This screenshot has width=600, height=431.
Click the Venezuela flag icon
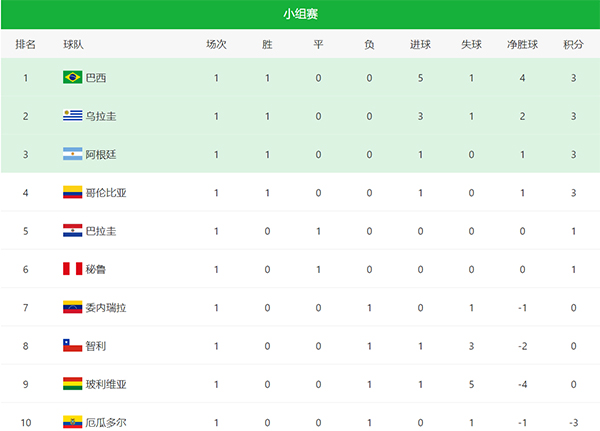pos(72,307)
